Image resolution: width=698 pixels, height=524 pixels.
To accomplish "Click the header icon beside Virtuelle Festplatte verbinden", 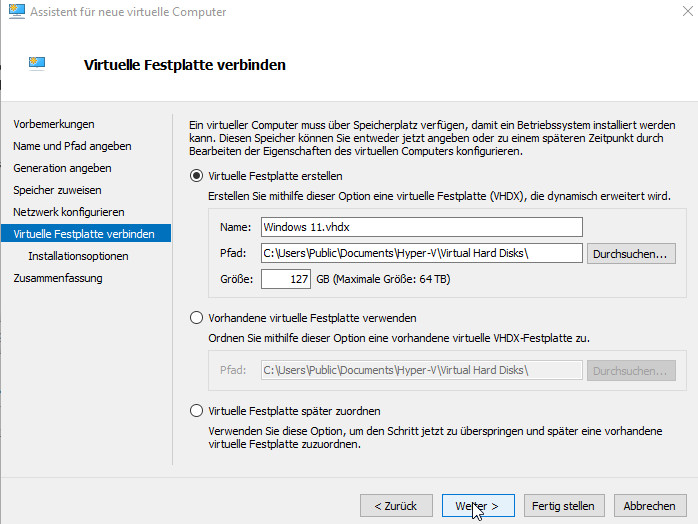I will pos(38,64).
